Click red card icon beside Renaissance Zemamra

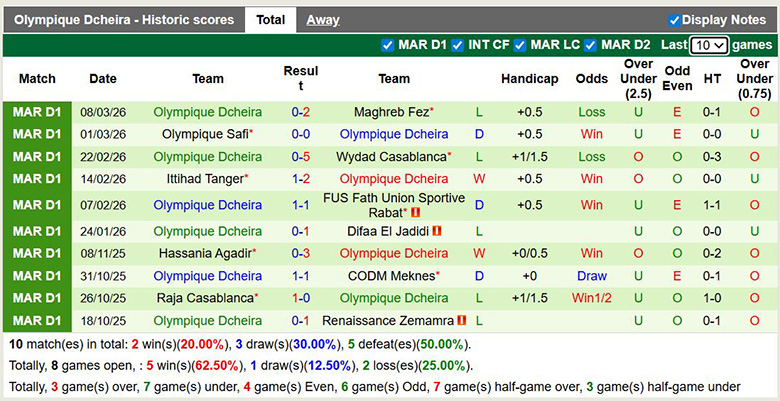click(x=462, y=321)
